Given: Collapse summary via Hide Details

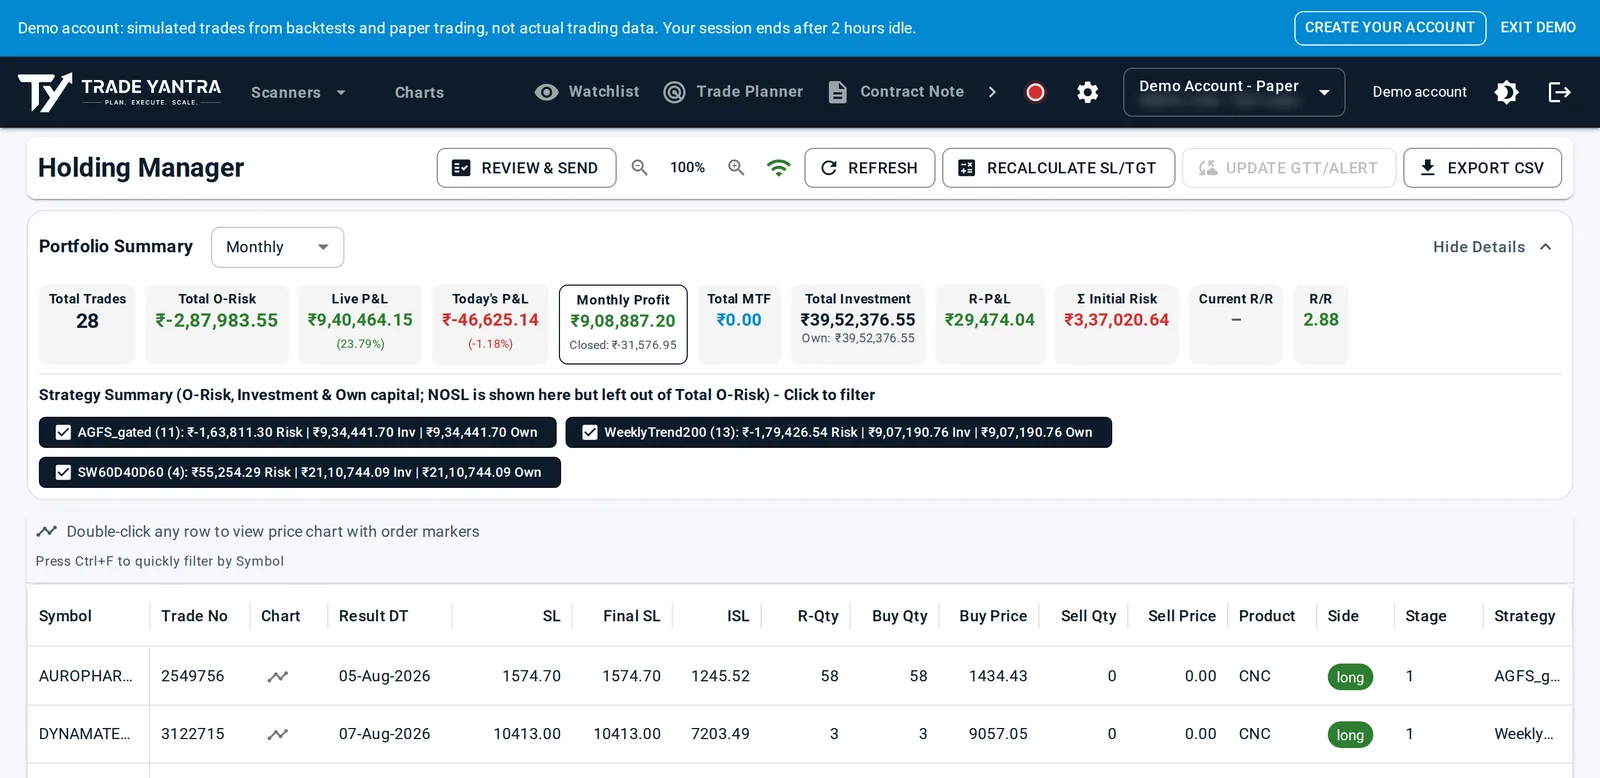Looking at the screenshot, I should [x=1492, y=247].
